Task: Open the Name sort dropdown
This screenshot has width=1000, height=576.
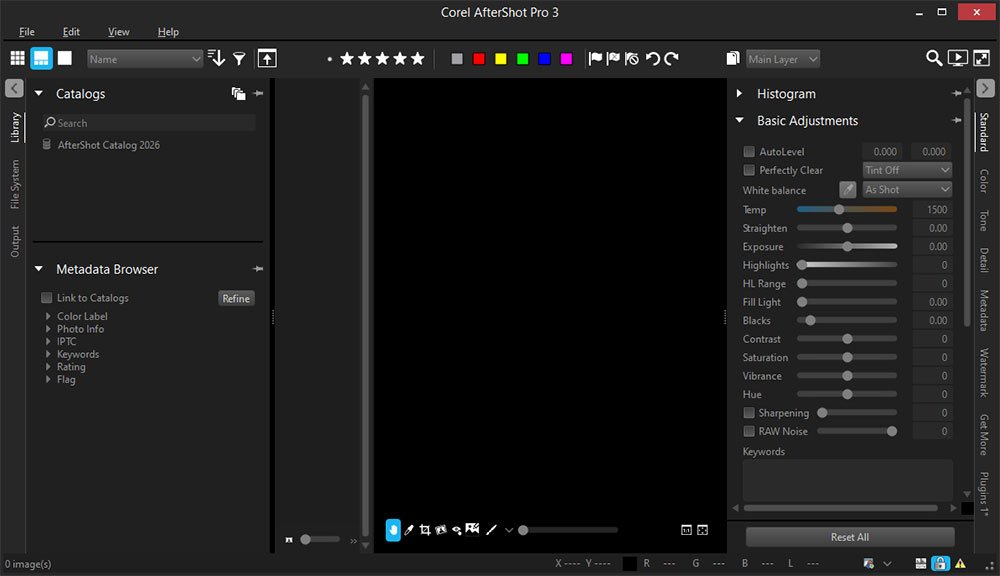Action: point(145,59)
